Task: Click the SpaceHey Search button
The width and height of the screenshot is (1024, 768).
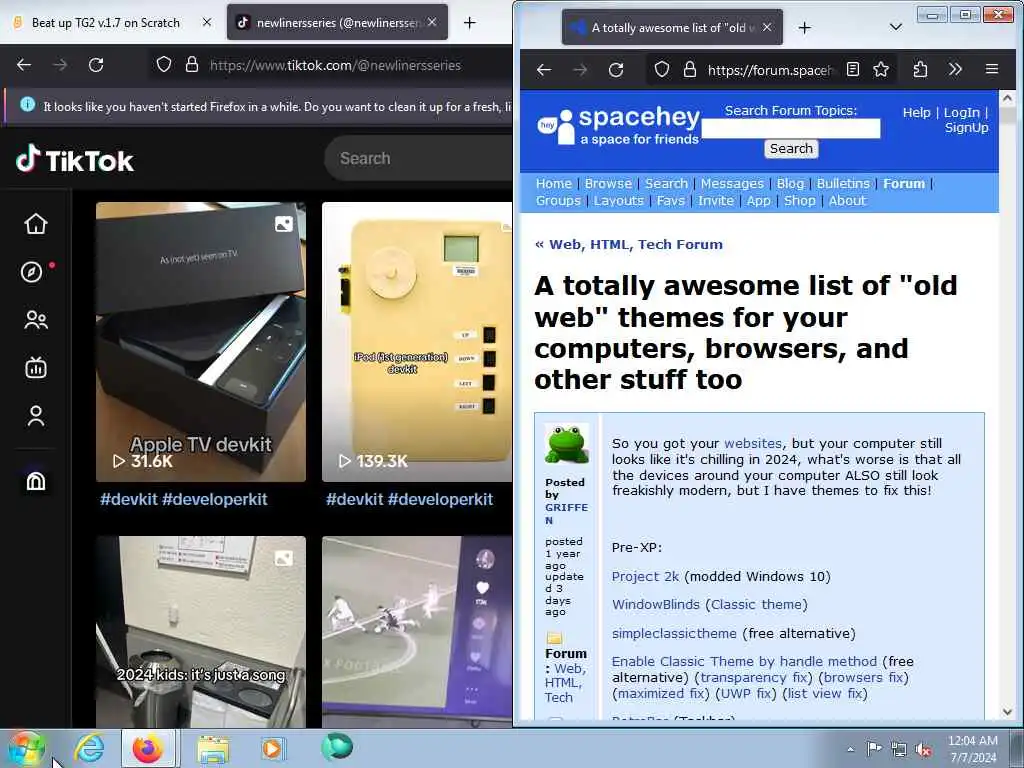Action: coord(791,149)
